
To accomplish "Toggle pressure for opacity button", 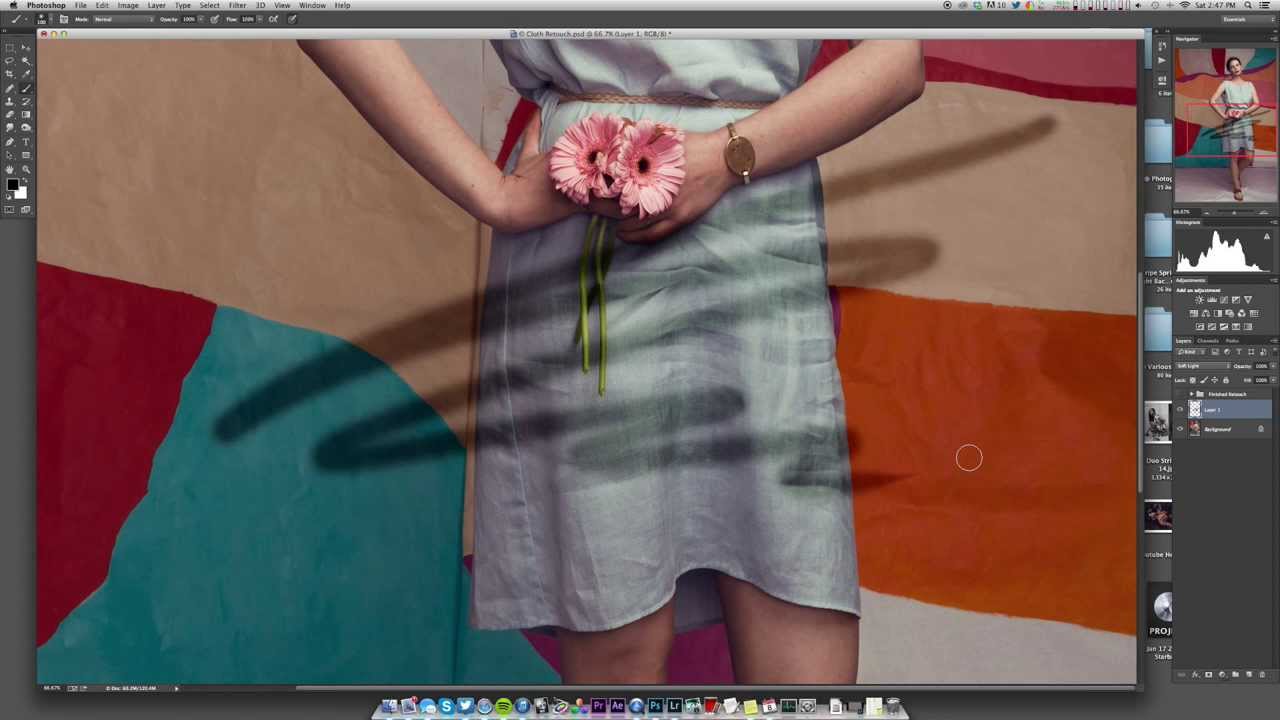I will pos(214,19).
